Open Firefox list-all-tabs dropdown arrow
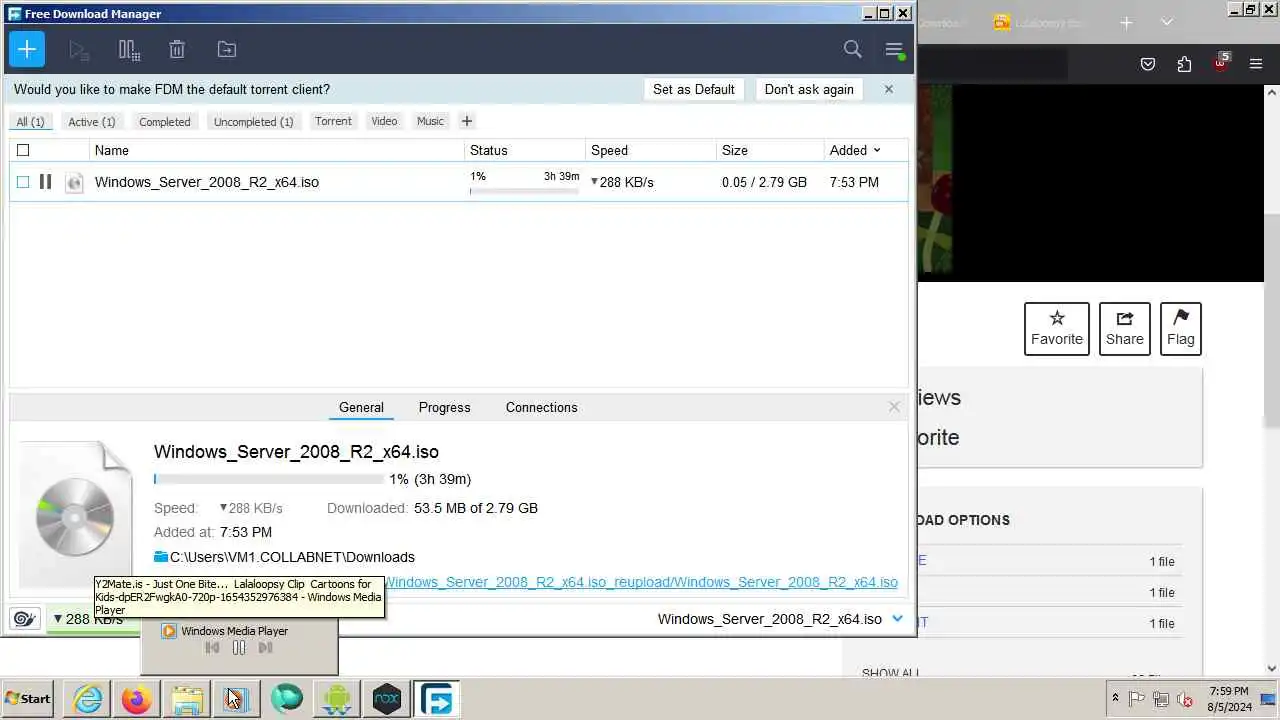 click(x=1166, y=22)
